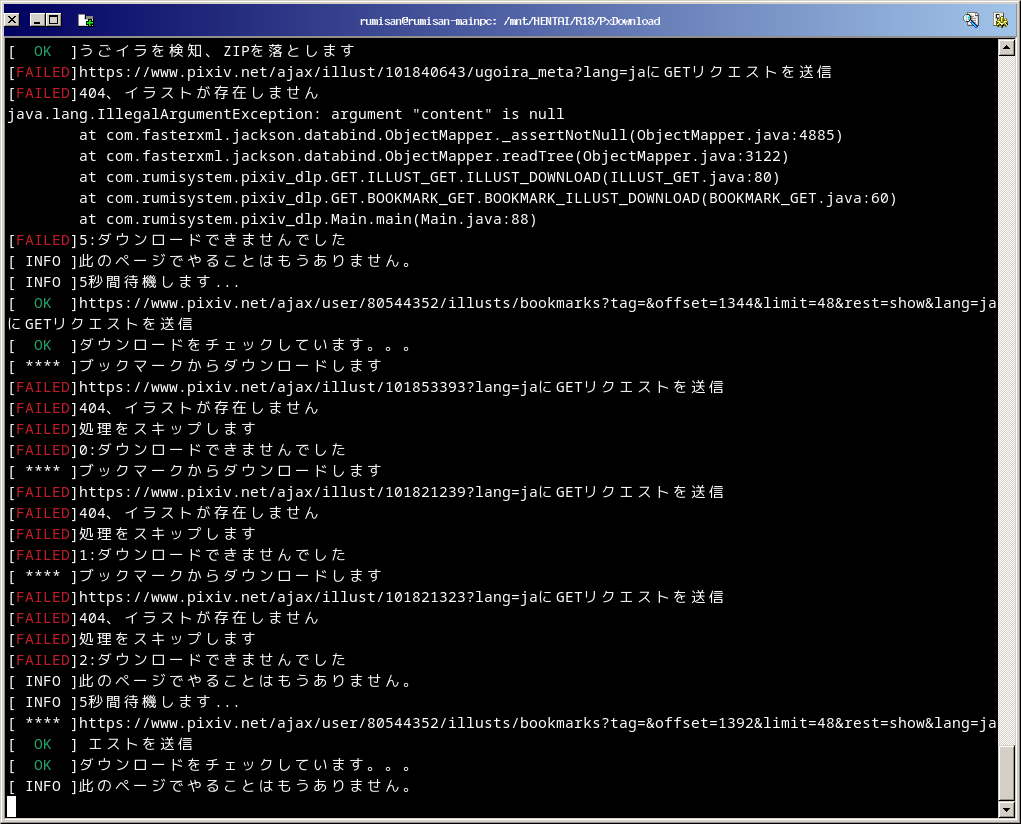
Task: Click the vertical scrollbar thumb
Action: tap(1006, 773)
